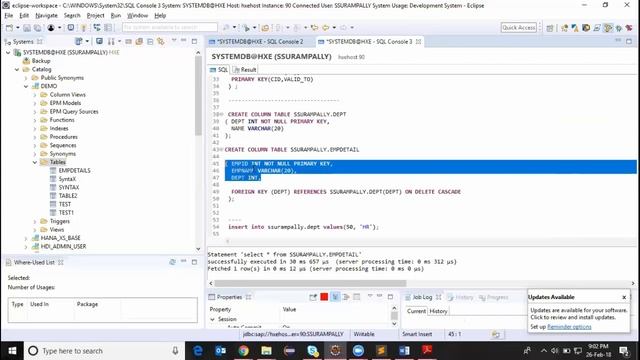This screenshot has width=640, height=360.
Task: Click the Save toolbar icon
Action: click(x=27, y=28)
